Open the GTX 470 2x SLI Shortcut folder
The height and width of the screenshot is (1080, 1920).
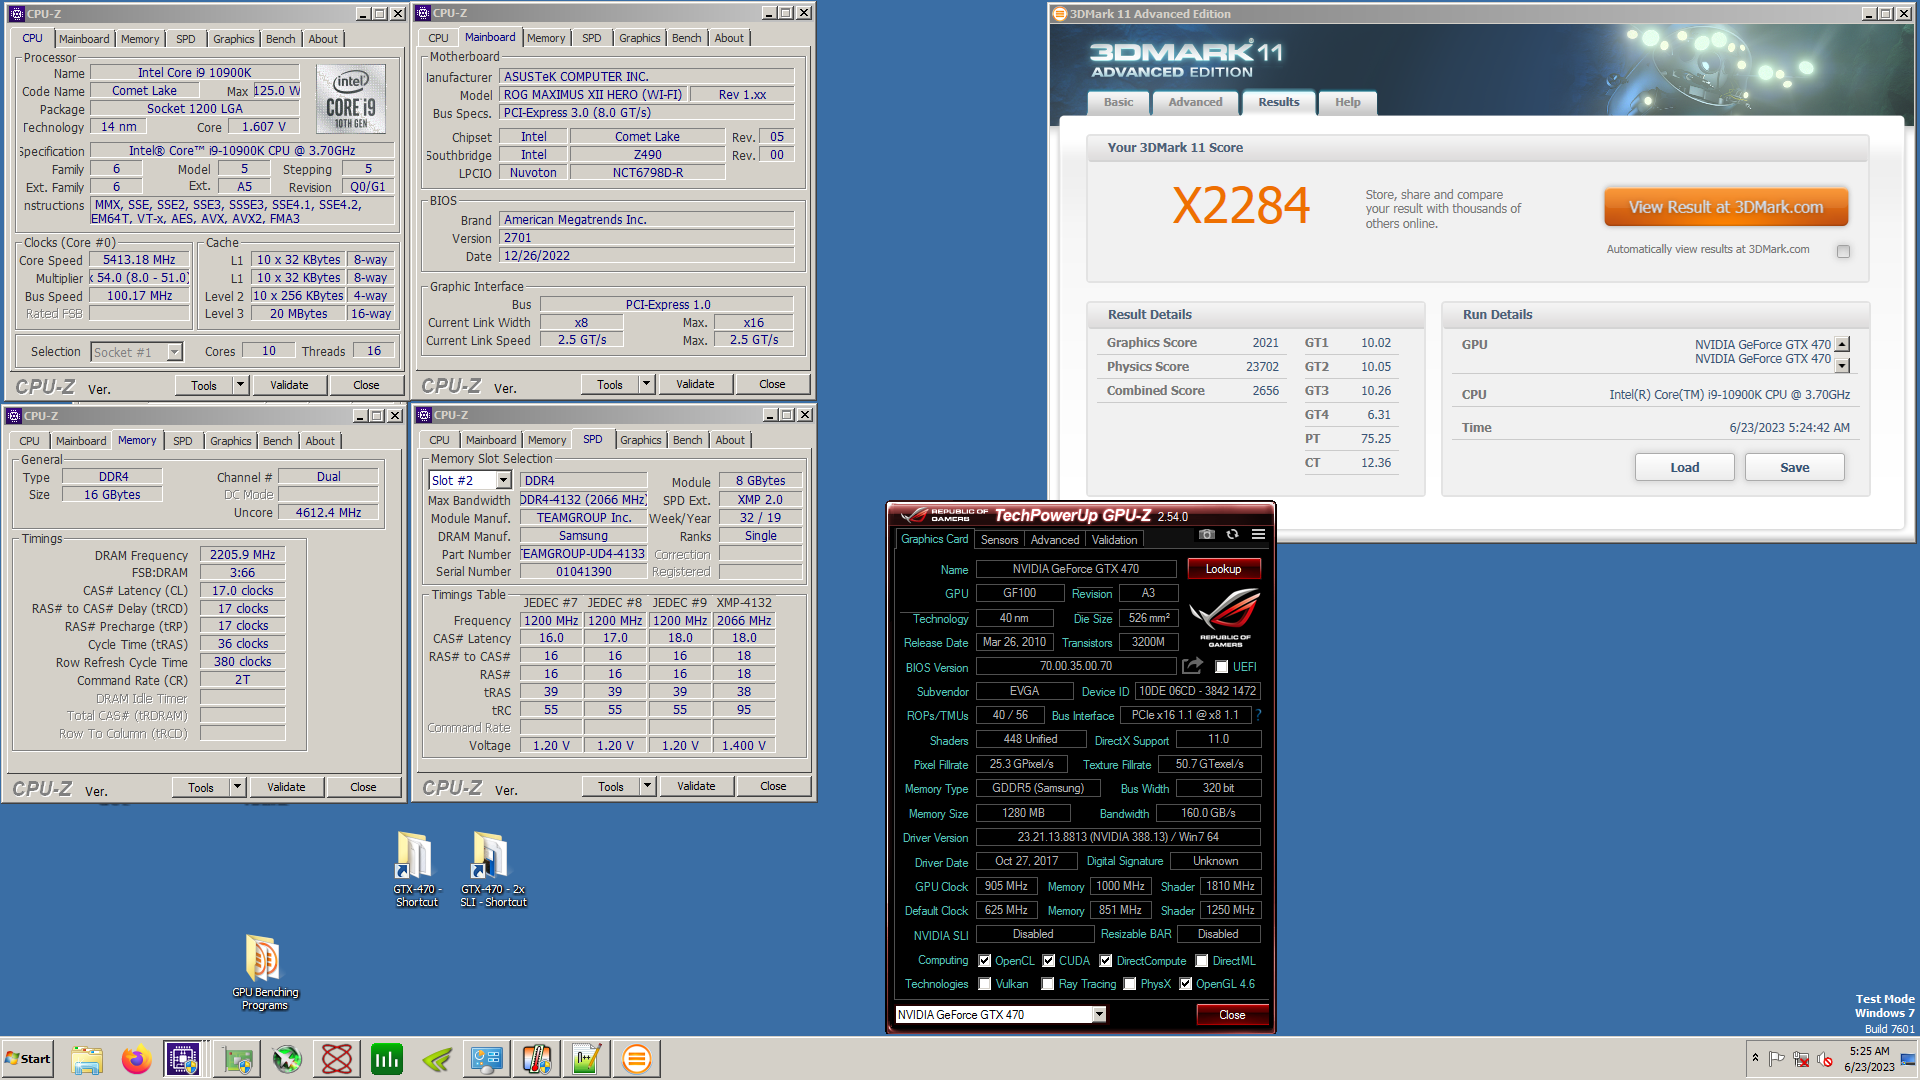493,869
